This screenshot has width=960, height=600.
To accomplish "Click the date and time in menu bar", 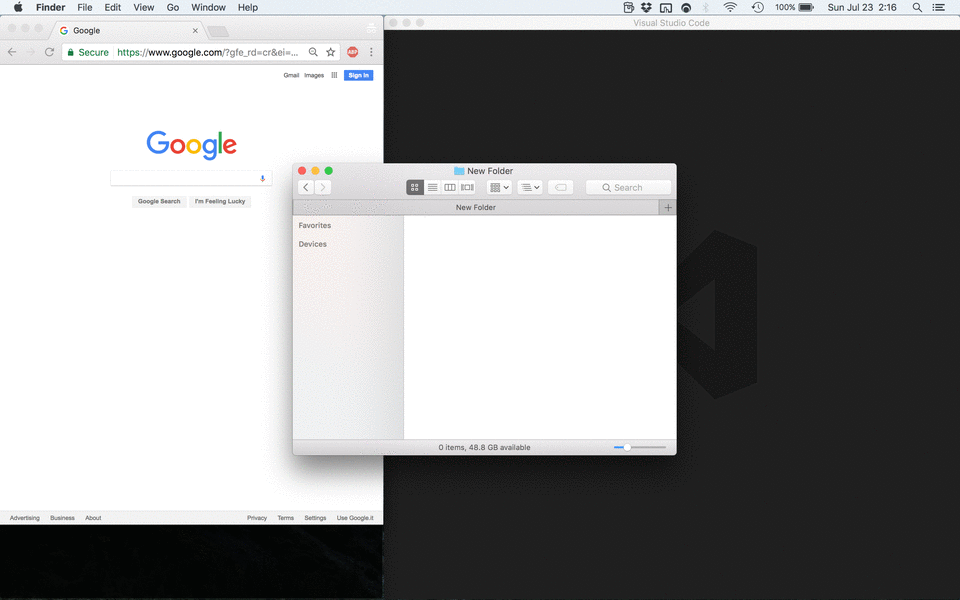I will [862, 7].
